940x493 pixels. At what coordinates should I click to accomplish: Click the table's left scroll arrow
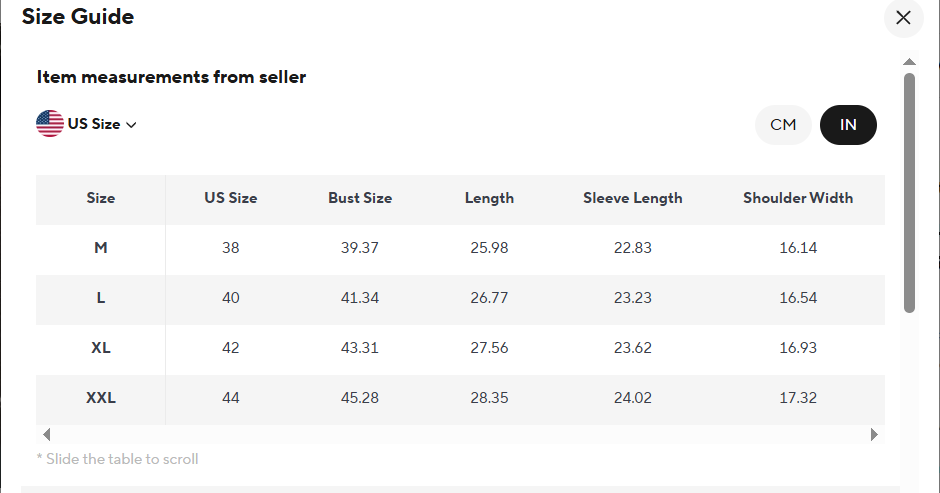46,435
